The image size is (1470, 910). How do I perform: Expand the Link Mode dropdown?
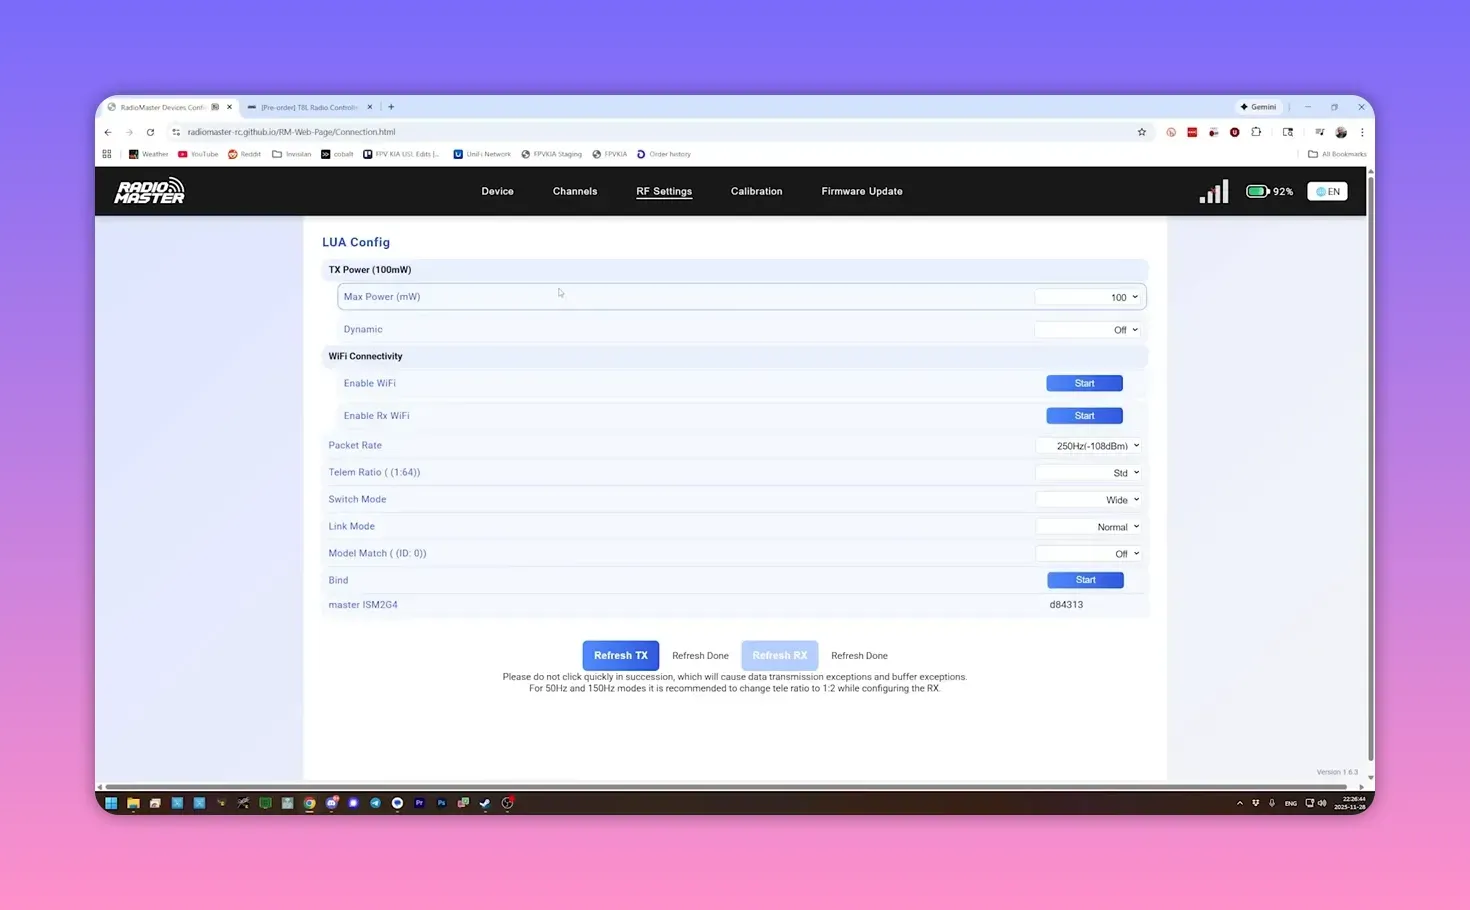[1088, 526]
